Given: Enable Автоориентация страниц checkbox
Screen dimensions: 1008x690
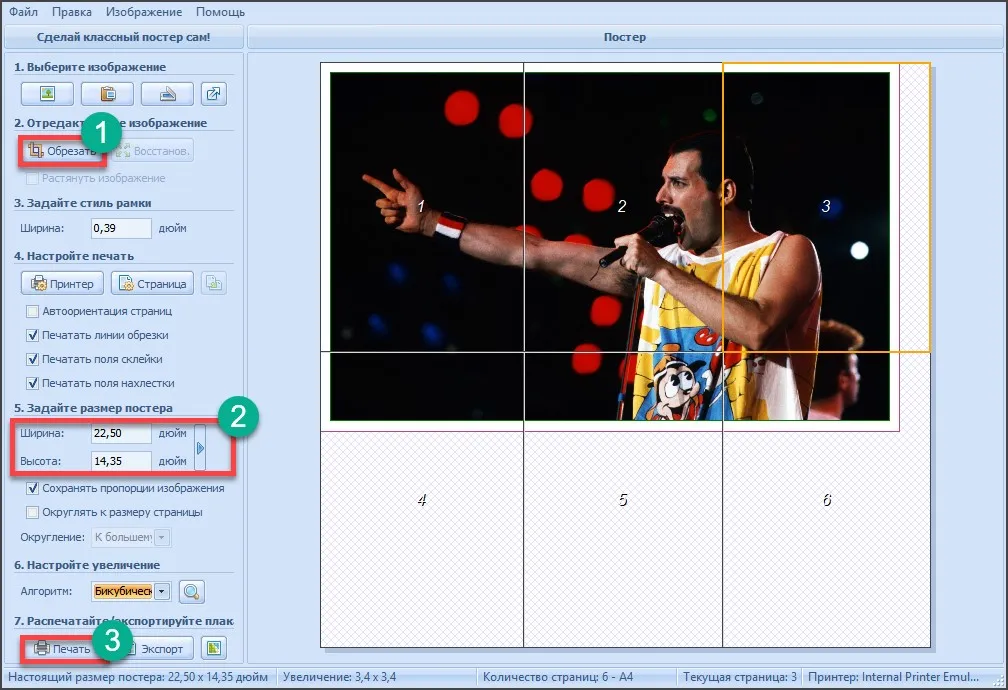Looking at the screenshot, I should click(x=32, y=311).
